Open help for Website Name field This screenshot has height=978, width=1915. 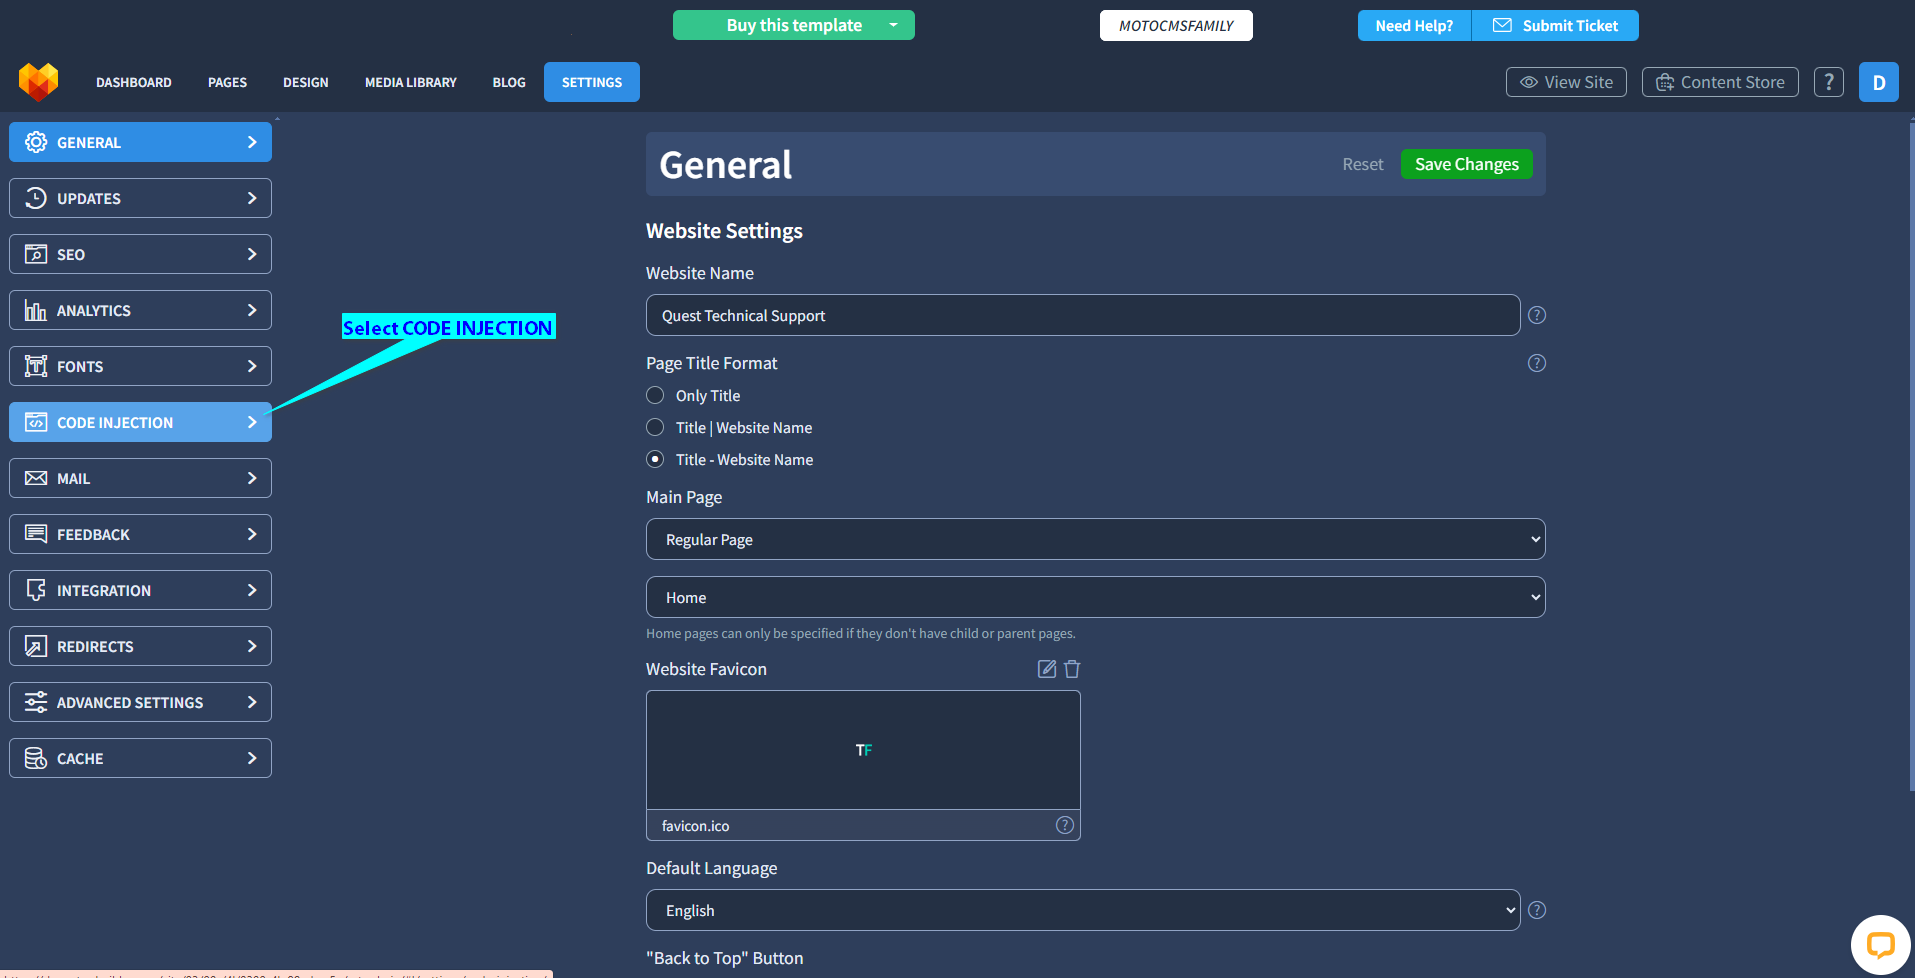pos(1537,315)
